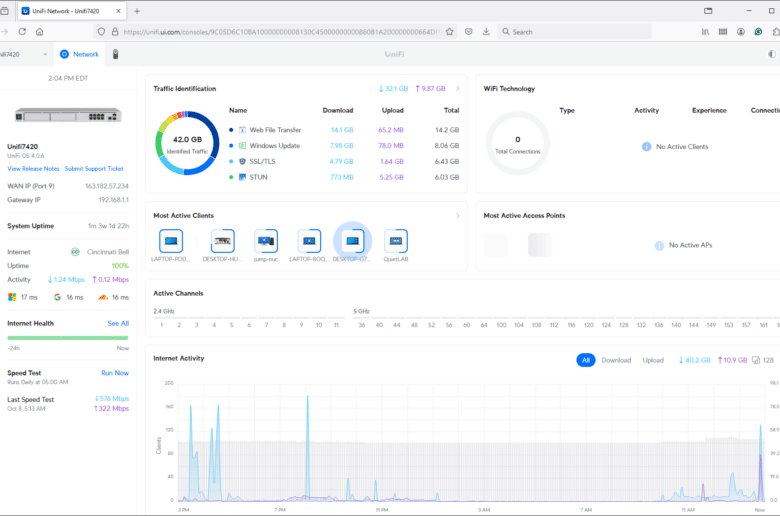Click See All under Internet Health
This screenshot has width=780, height=516.
click(118, 323)
